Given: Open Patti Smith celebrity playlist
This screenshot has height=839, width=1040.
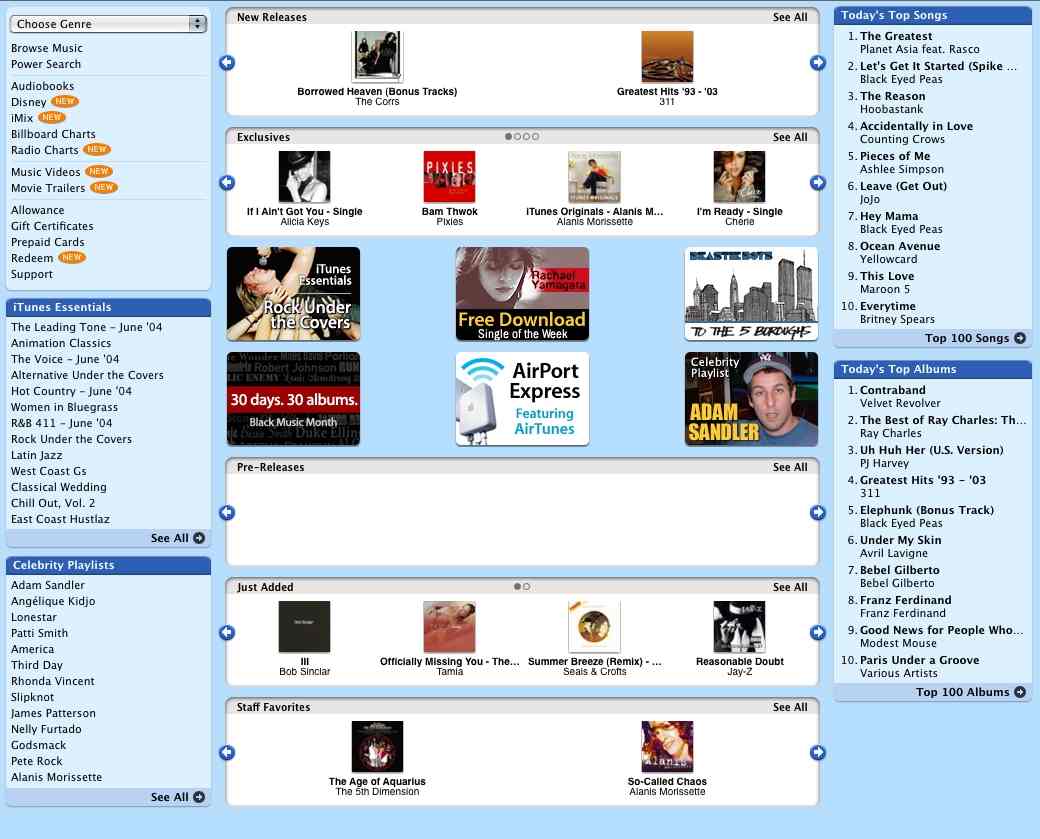Looking at the screenshot, I should [39, 633].
